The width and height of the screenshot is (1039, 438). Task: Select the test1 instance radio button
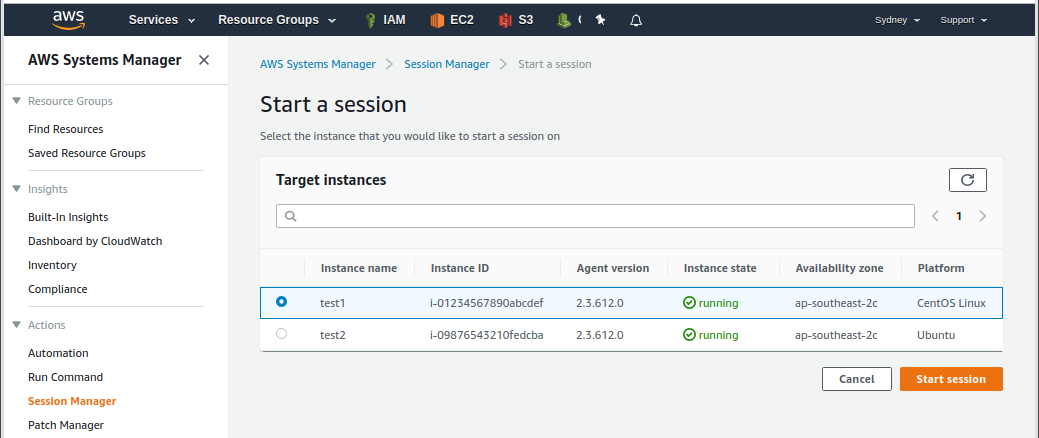[282, 301]
